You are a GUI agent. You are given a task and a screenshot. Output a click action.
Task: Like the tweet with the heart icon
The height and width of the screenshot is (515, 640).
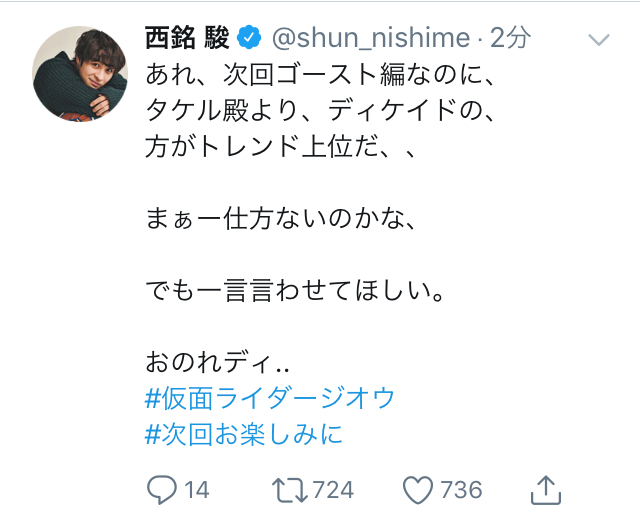pos(418,489)
